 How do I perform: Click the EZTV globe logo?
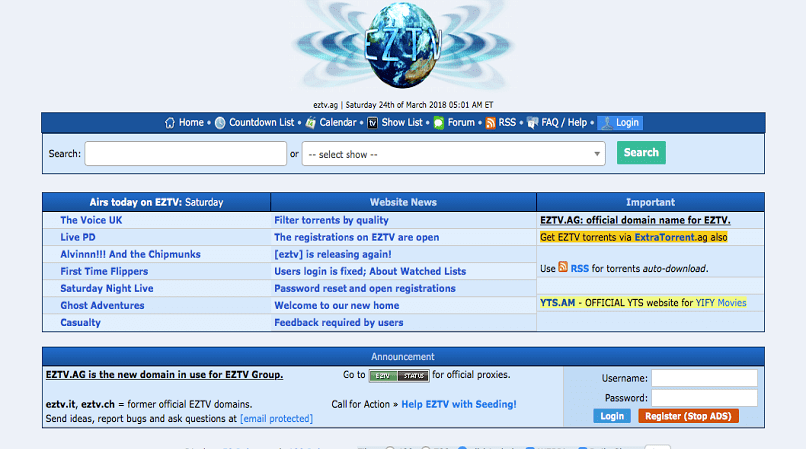coord(404,45)
